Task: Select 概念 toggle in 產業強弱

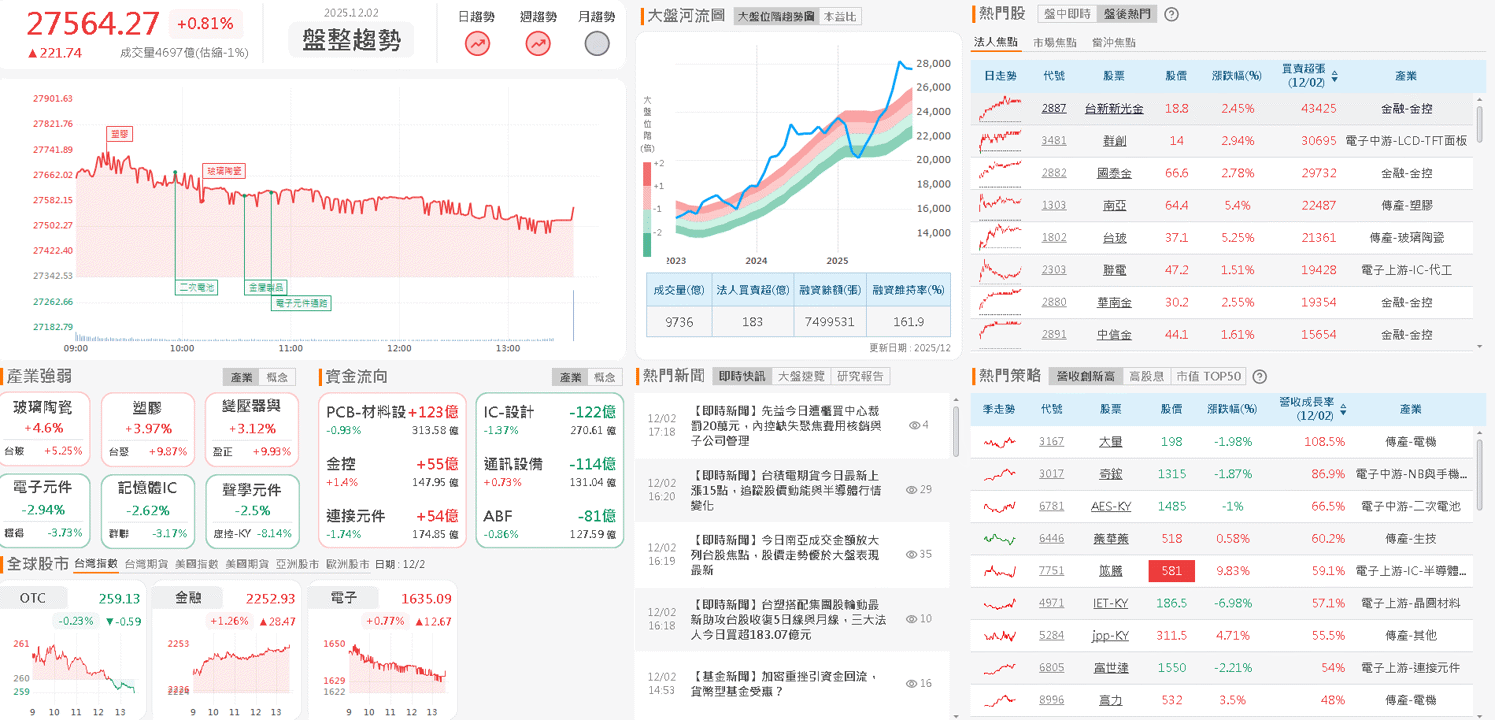Action: [277, 377]
